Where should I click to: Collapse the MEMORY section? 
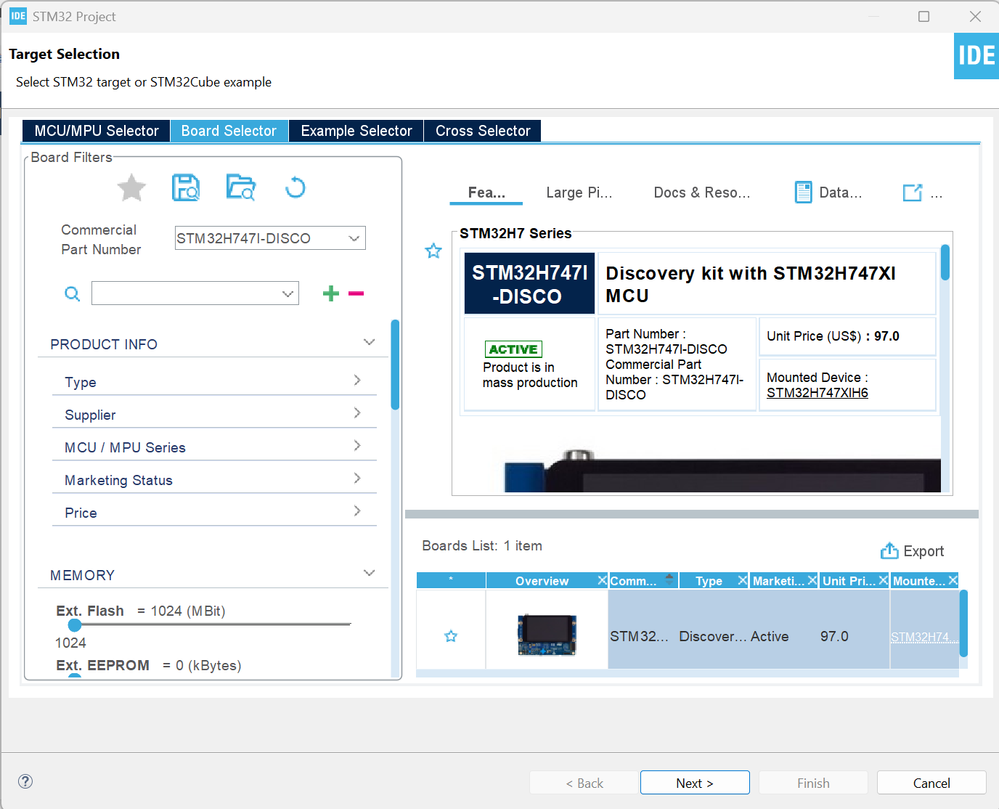coord(369,573)
